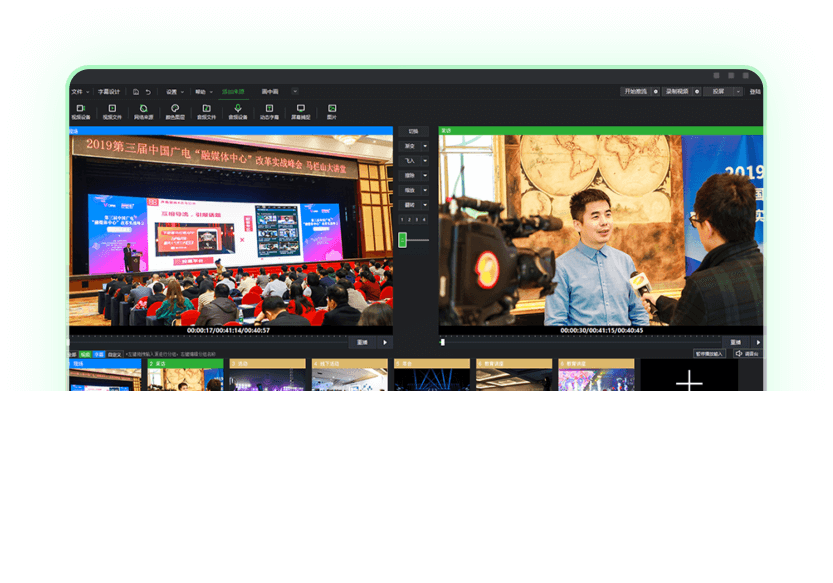Click the 切换 switch button
Image resolution: width=833 pixels, height=583 pixels.
pos(413,131)
